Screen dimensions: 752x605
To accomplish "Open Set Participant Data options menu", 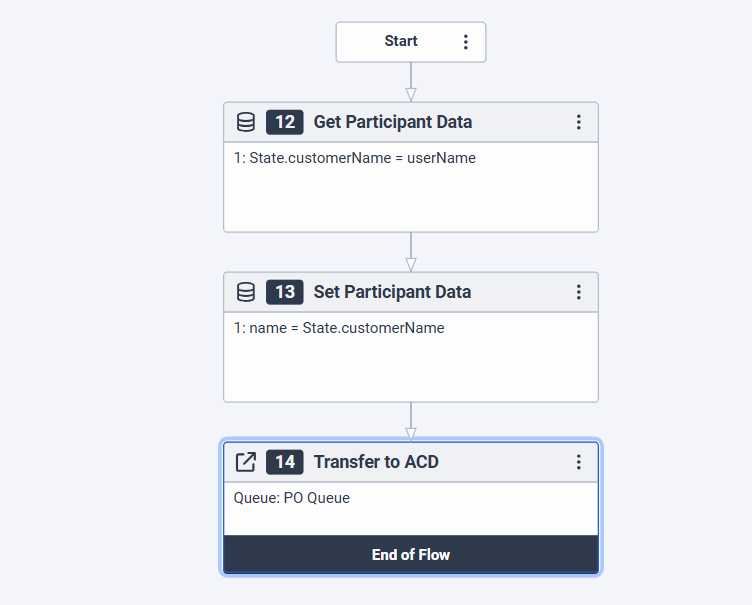I will click(x=578, y=292).
